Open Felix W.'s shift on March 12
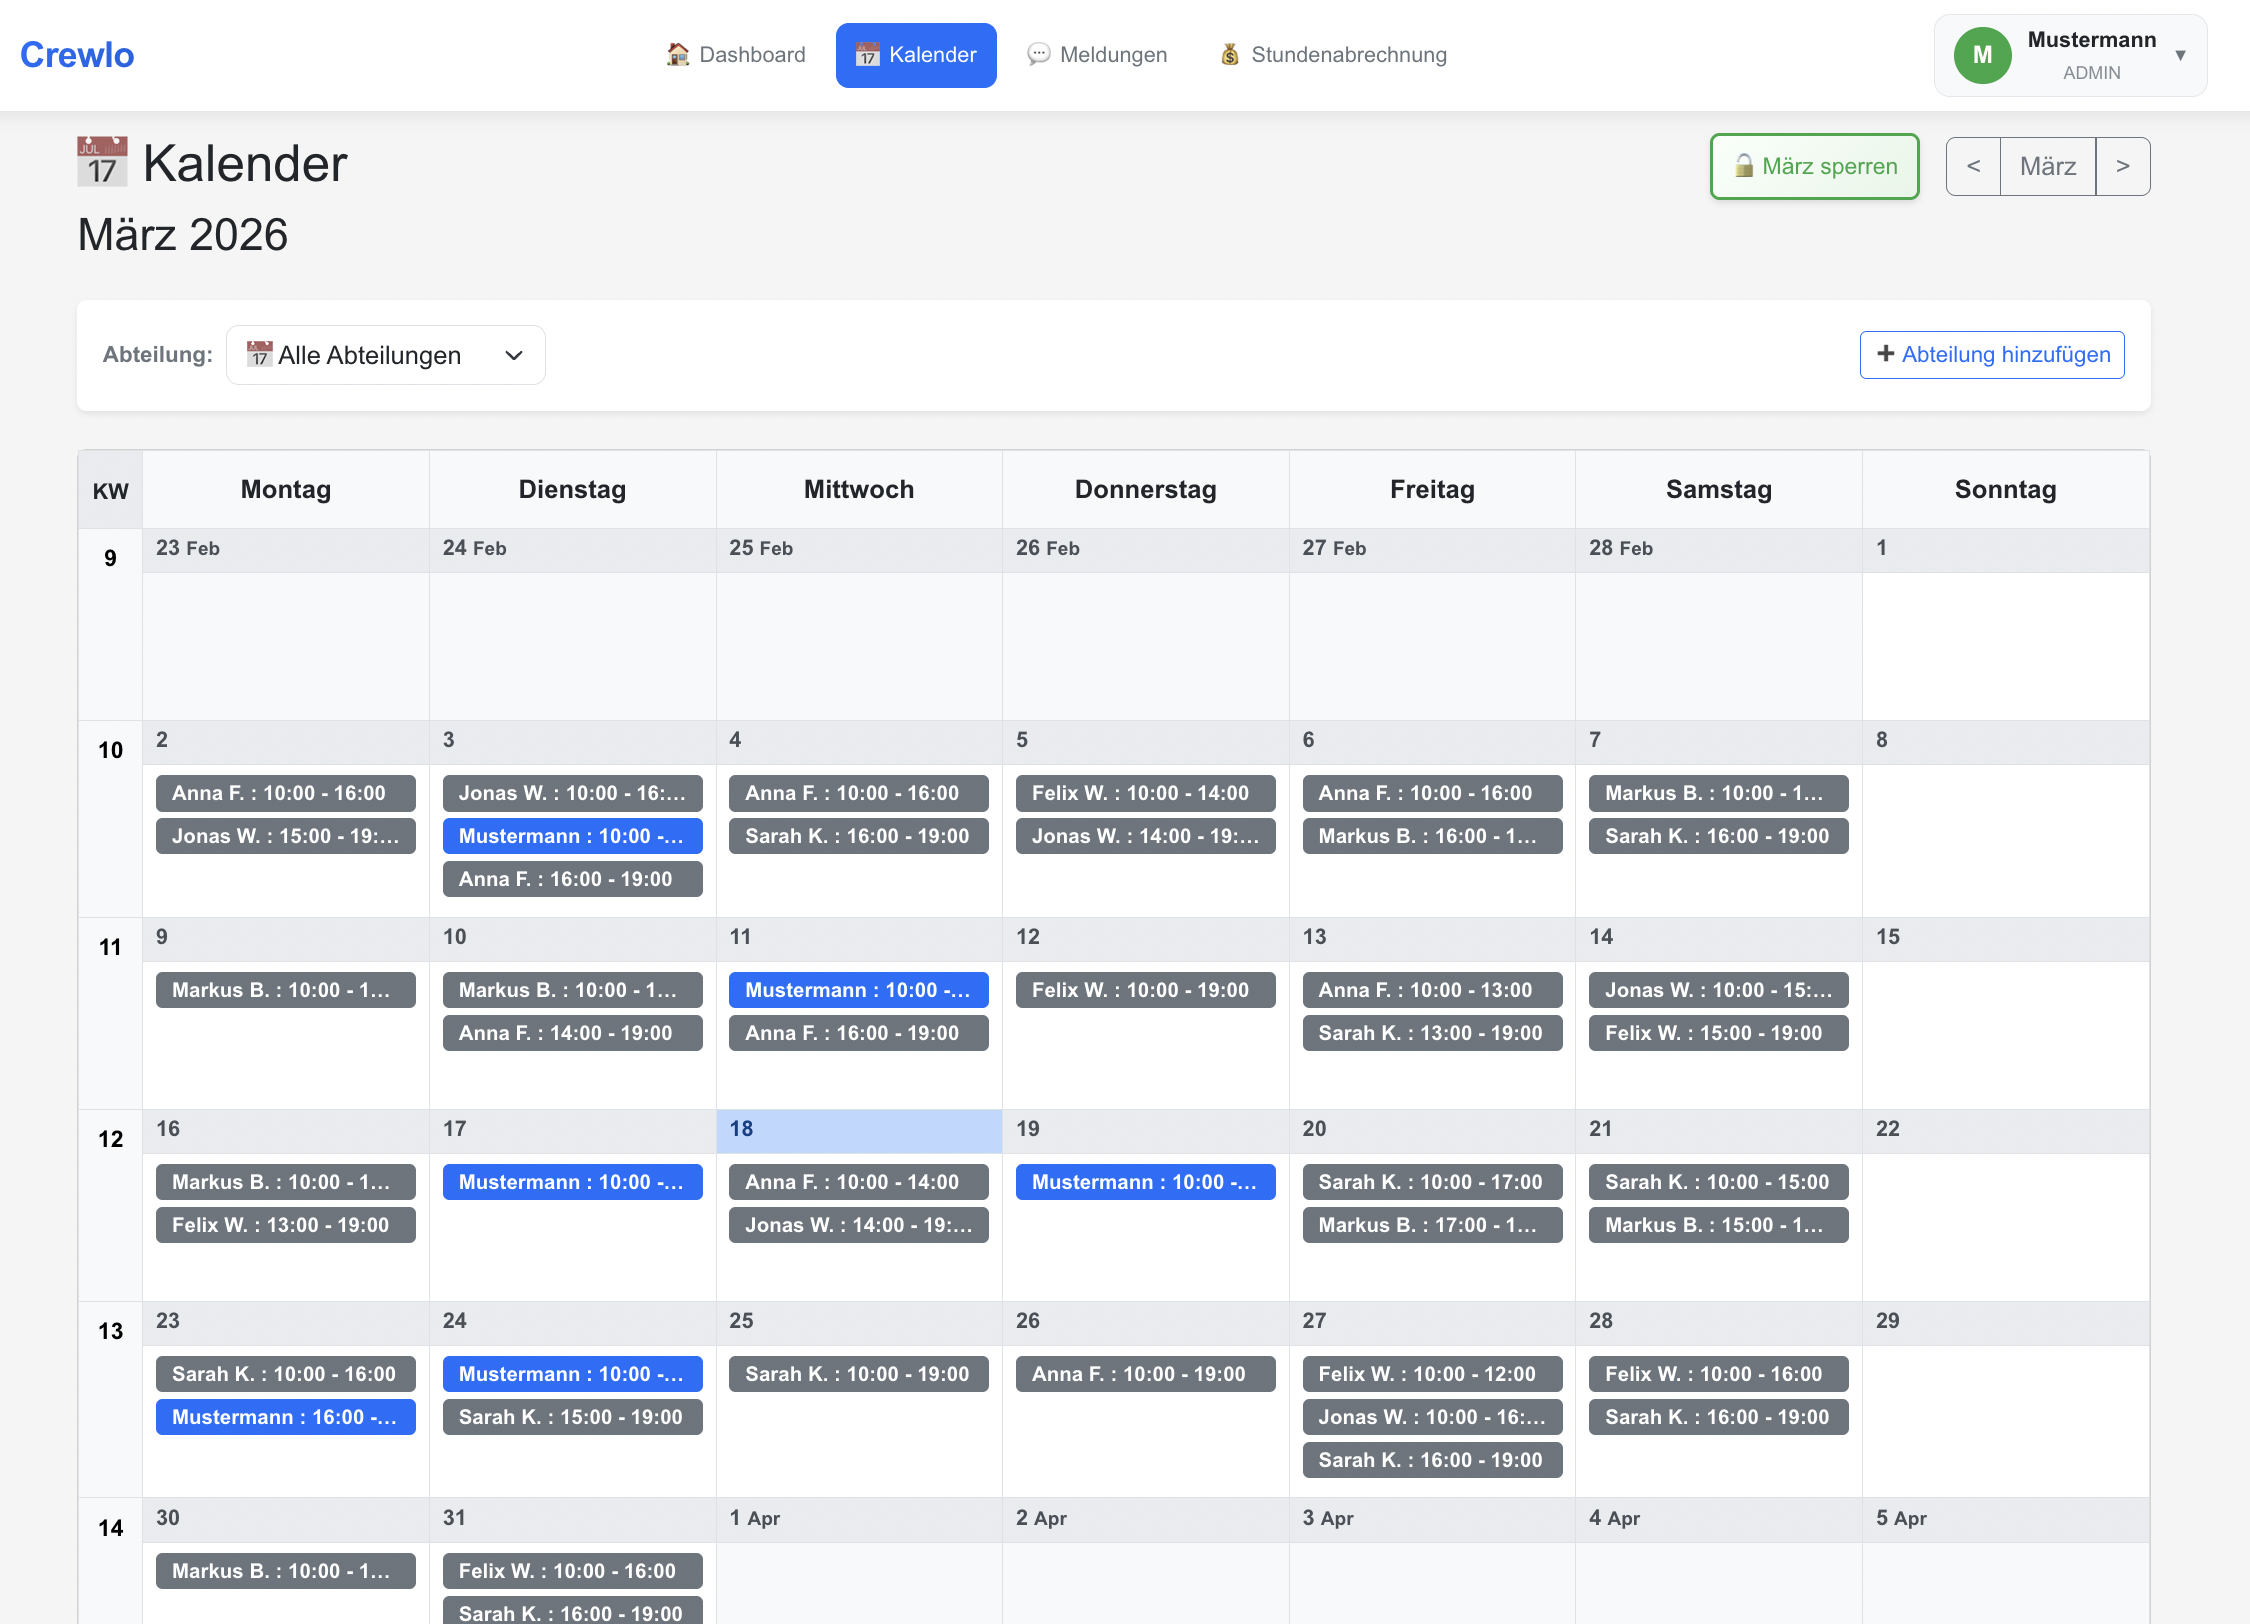 (x=1144, y=990)
